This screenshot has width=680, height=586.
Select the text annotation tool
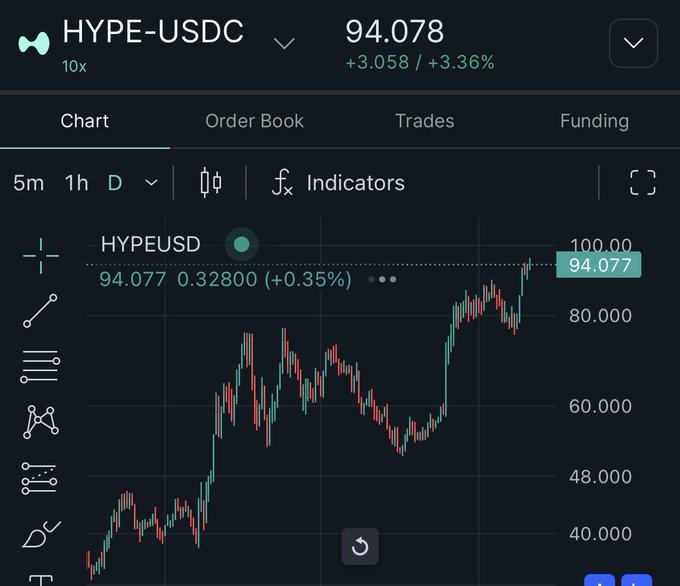[41, 580]
